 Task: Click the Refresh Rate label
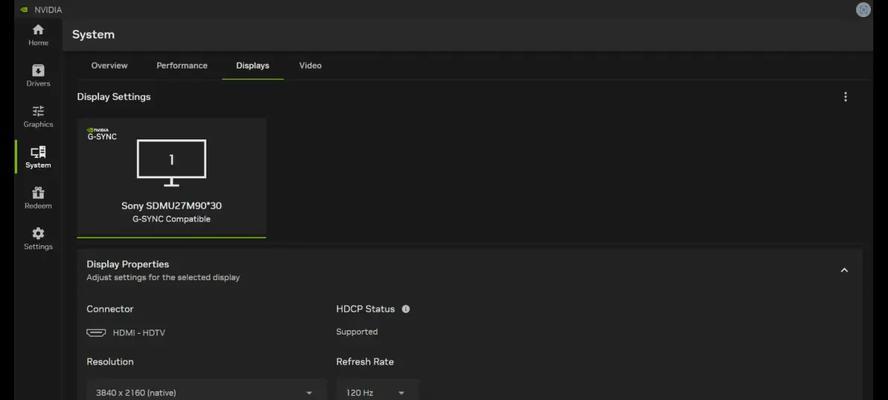(365, 361)
